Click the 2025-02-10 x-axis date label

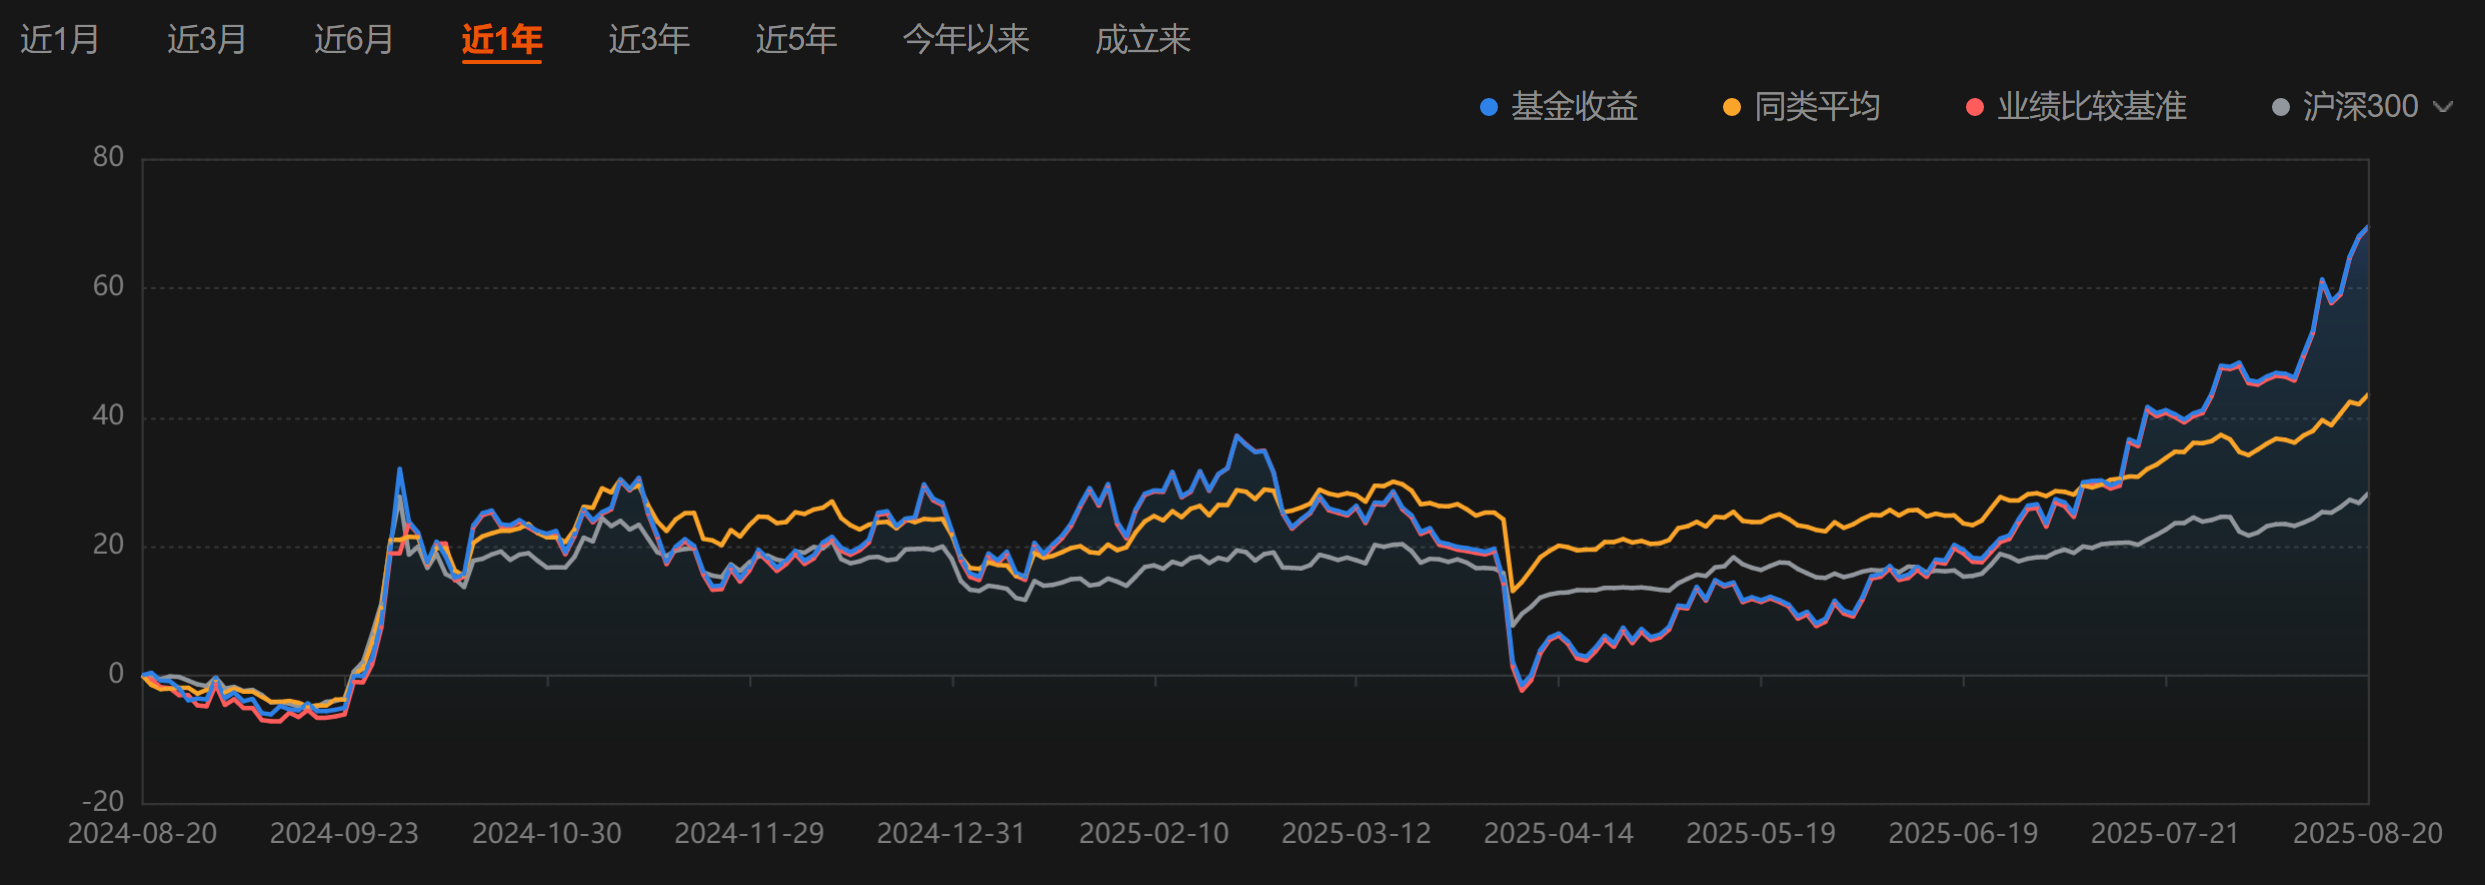pos(1154,833)
